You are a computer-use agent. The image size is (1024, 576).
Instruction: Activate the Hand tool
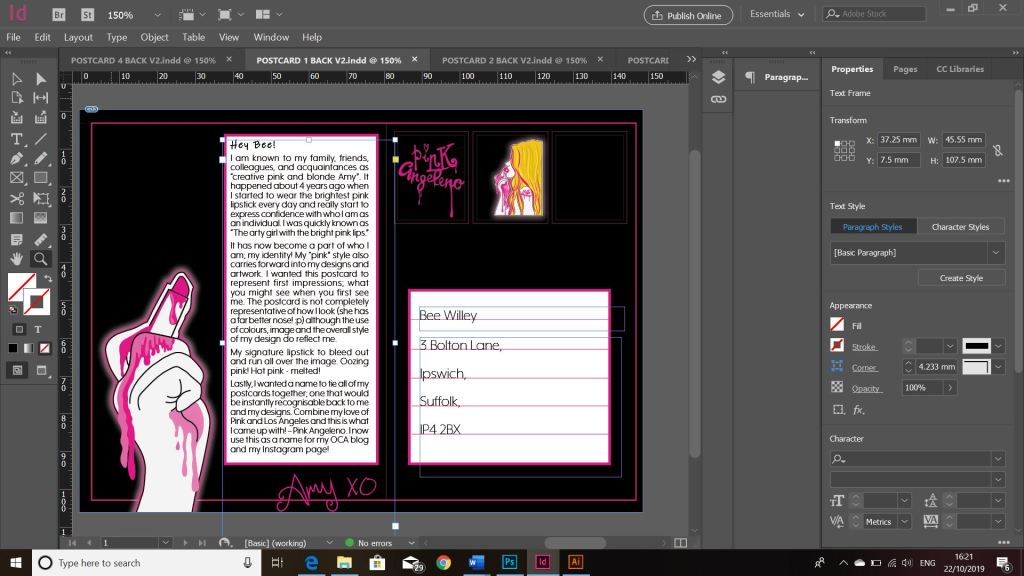17,258
